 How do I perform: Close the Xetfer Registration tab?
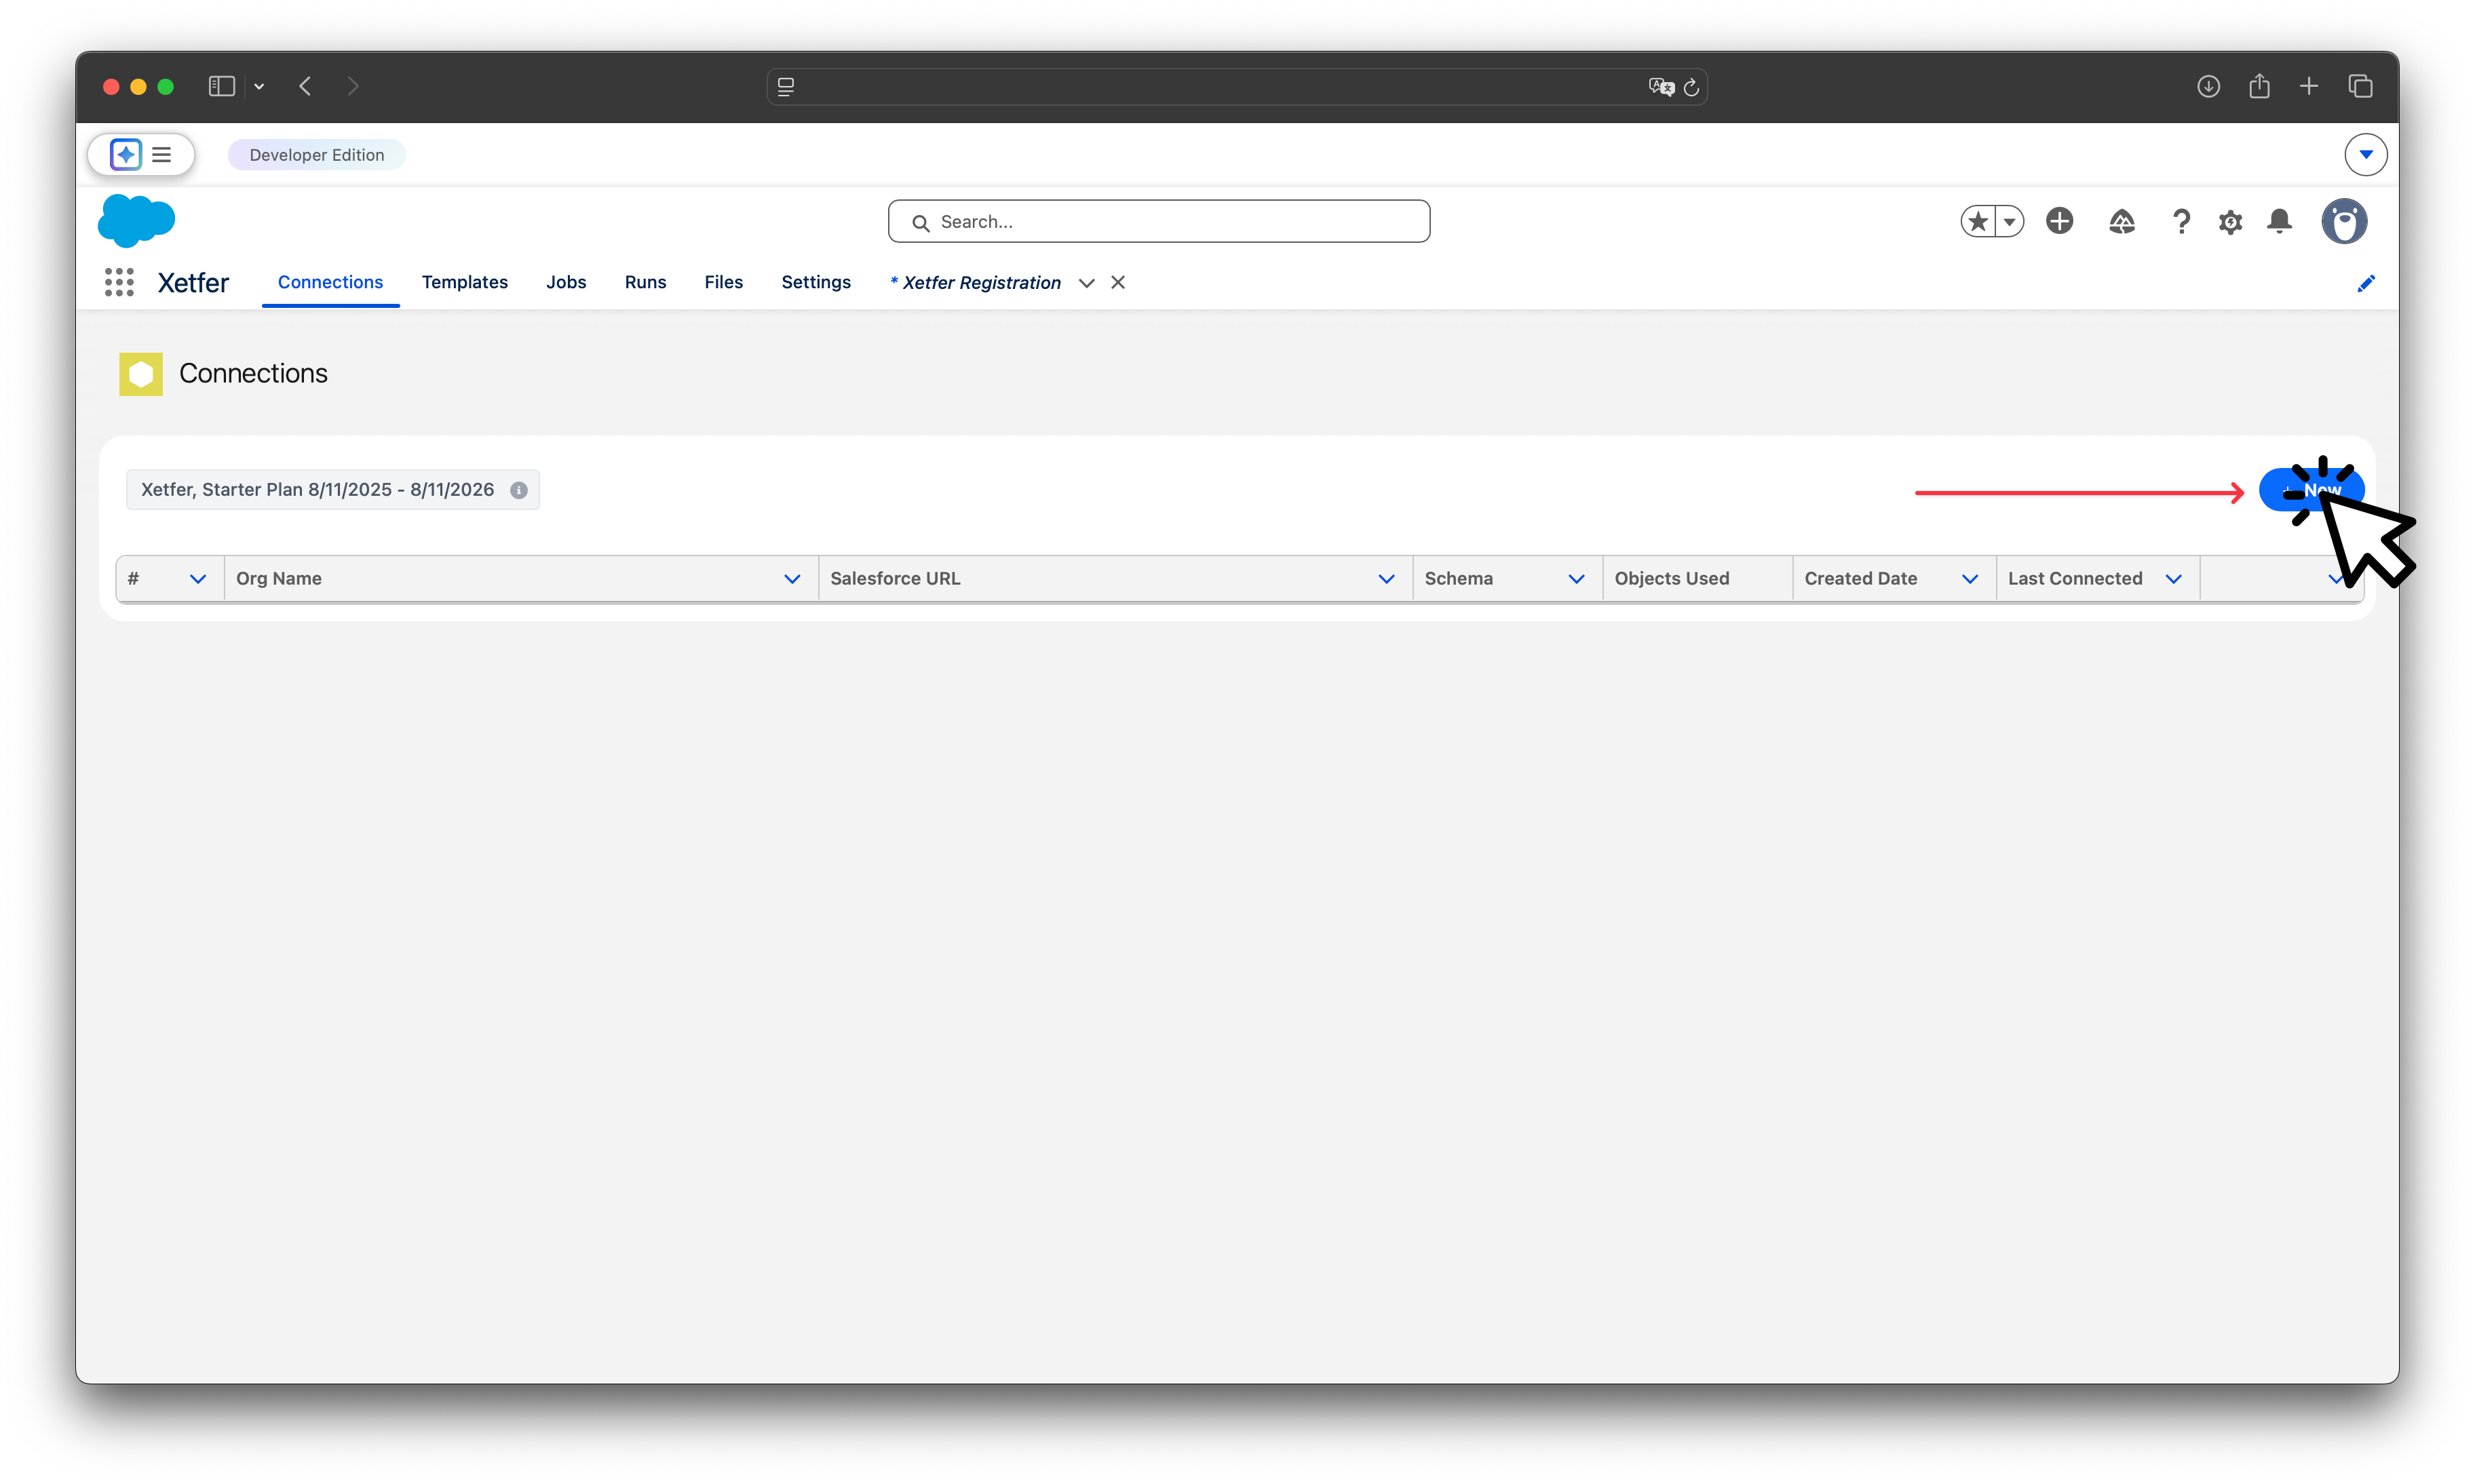click(1118, 283)
